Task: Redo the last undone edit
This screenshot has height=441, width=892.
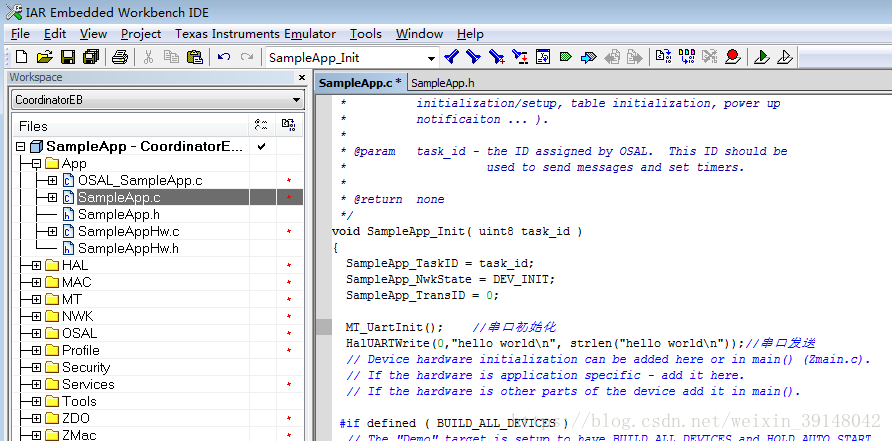Action: click(x=247, y=57)
